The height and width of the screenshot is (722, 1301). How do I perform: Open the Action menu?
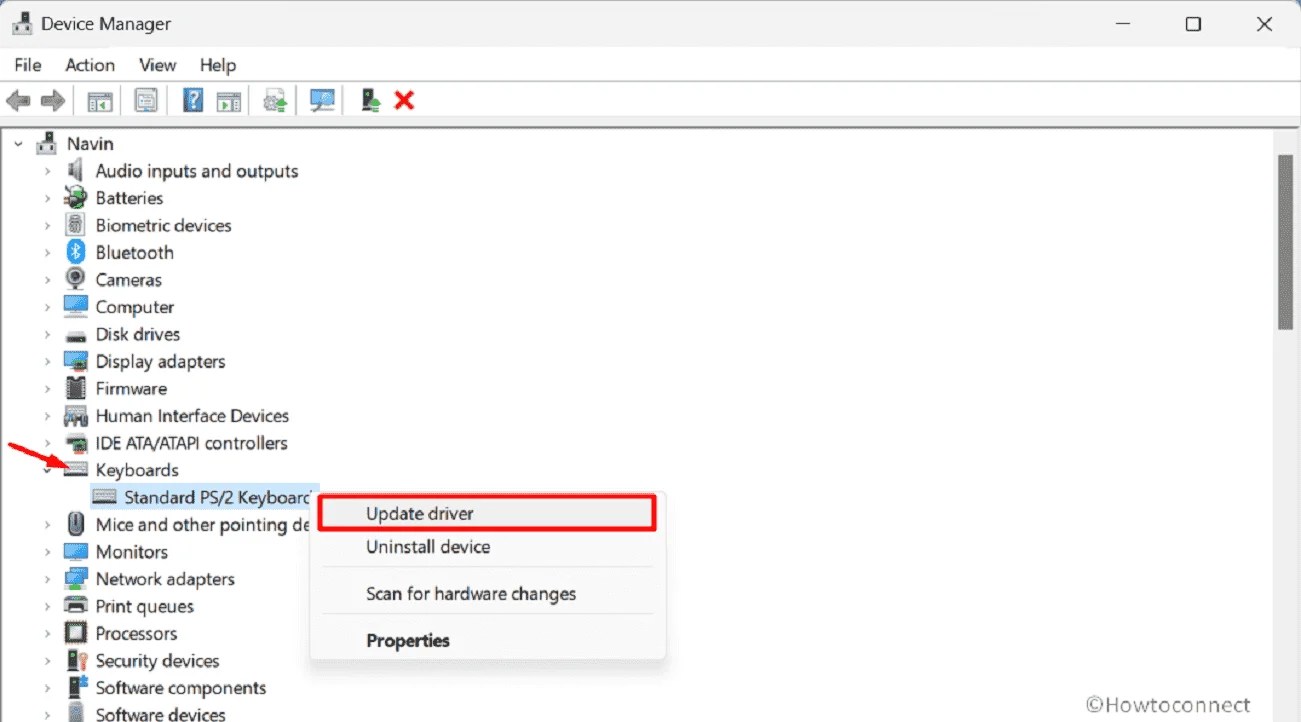click(90, 65)
